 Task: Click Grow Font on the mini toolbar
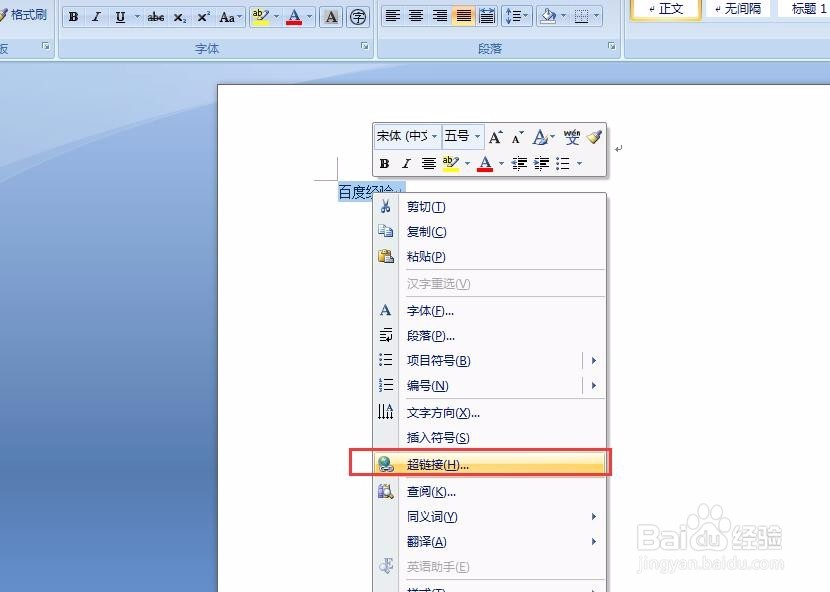pos(495,137)
